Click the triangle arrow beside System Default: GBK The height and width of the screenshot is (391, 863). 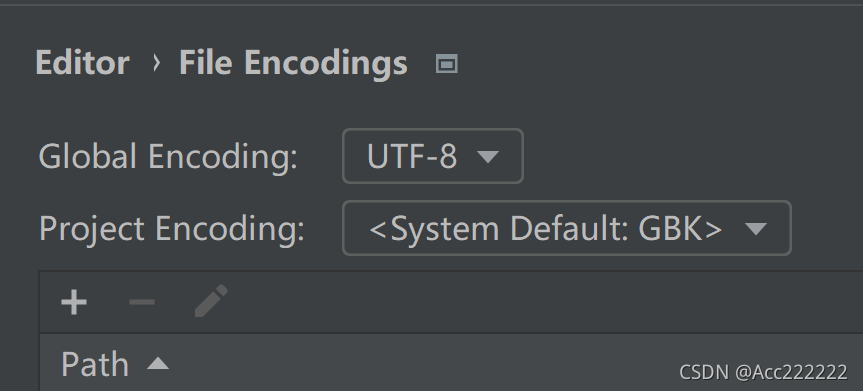tap(755, 229)
